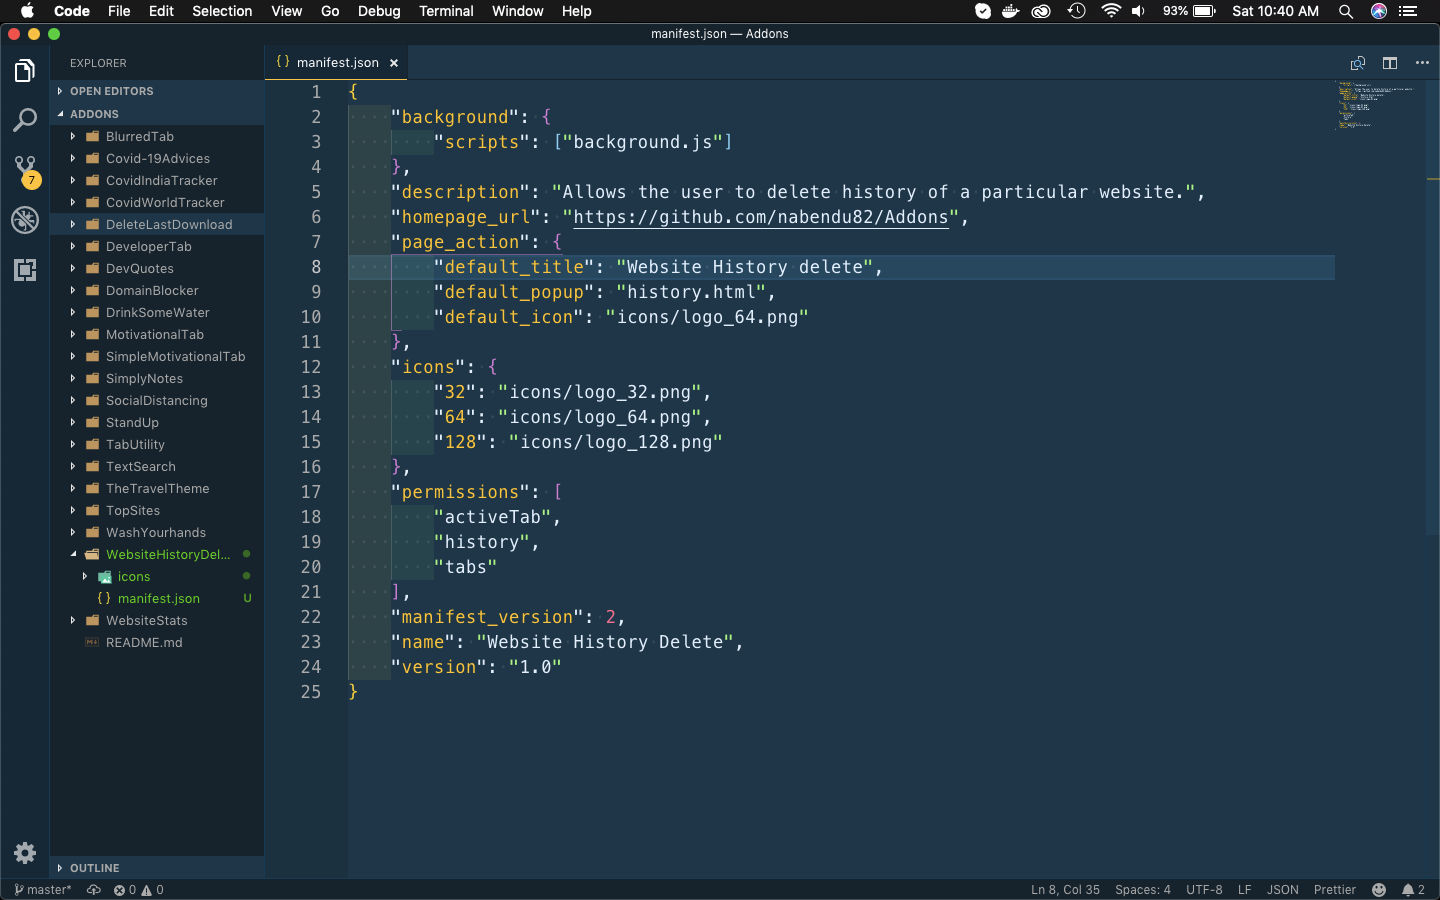This screenshot has width=1440, height=900.
Task: Select the WashYourhands folder
Action: [156, 533]
